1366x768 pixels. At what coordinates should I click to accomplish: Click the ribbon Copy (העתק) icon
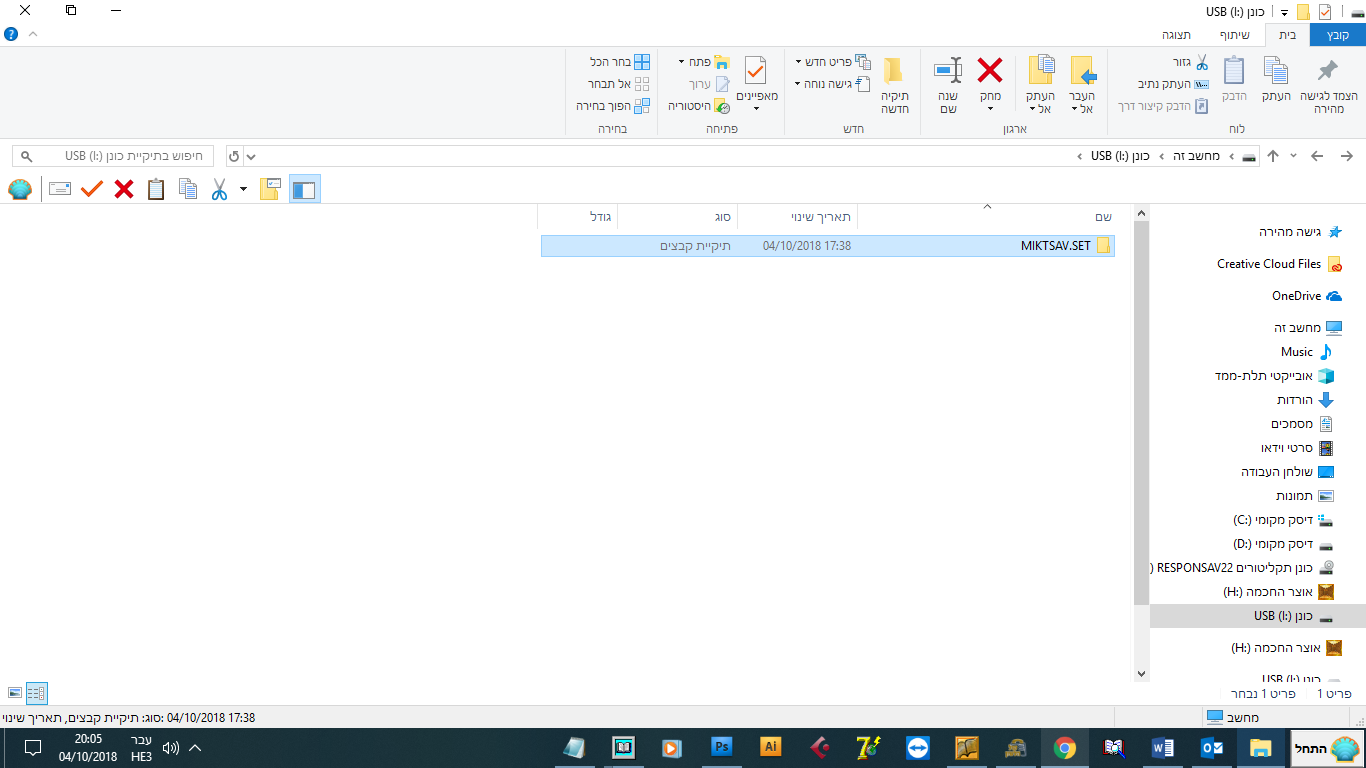(1275, 70)
